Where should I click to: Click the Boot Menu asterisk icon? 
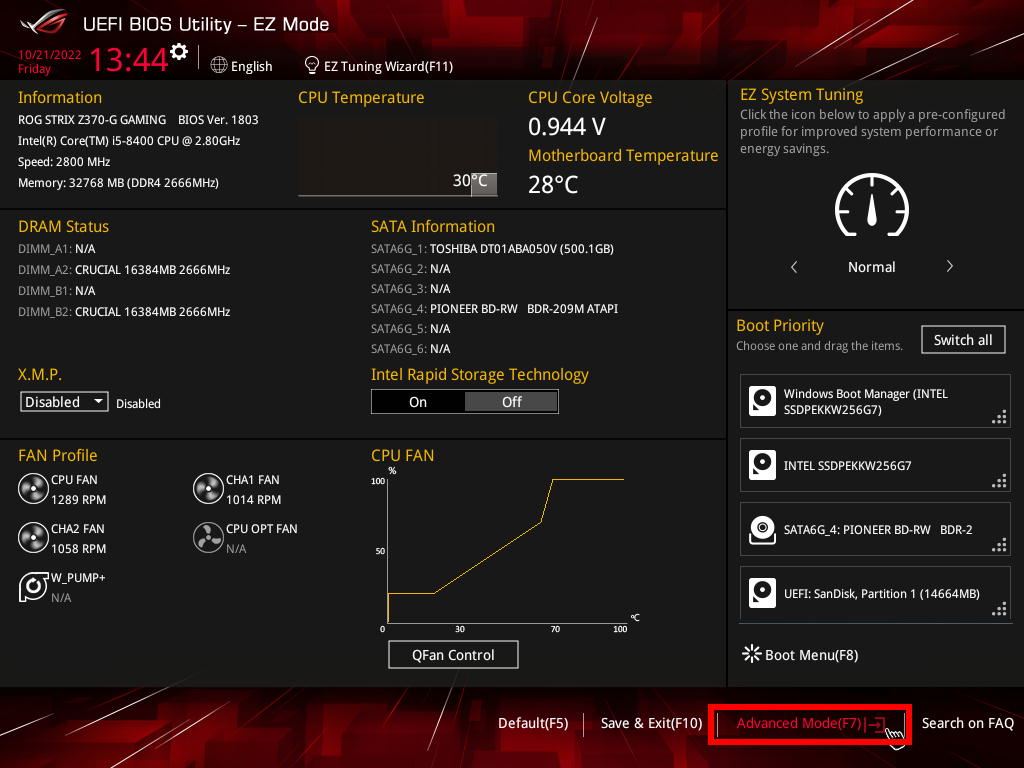(x=751, y=654)
